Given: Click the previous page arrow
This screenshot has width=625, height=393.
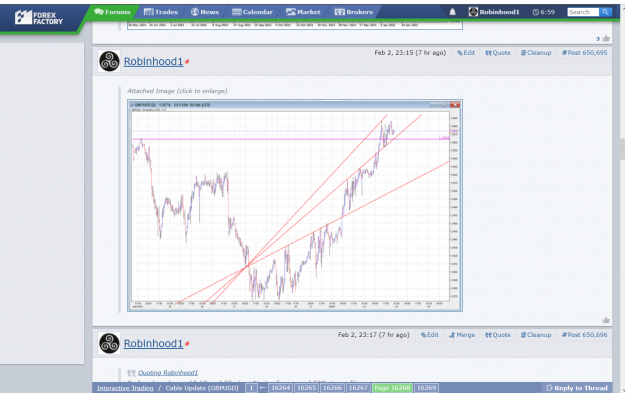Looking at the screenshot, I should pos(263,388).
